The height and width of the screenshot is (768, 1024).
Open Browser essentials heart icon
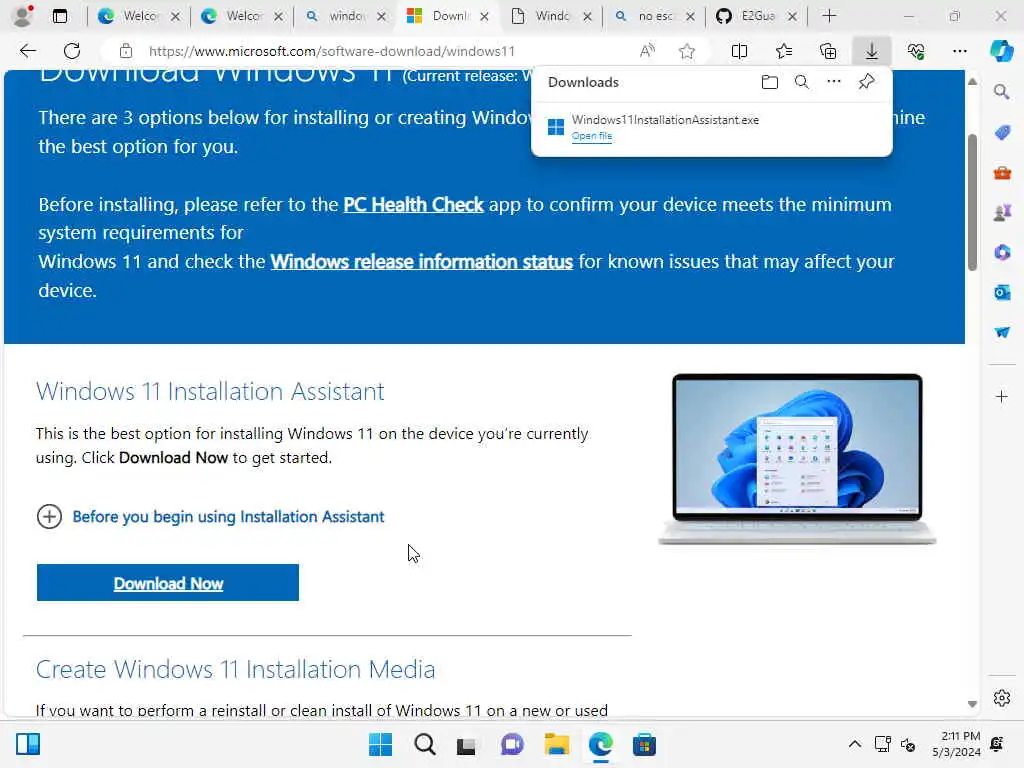pos(916,51)
